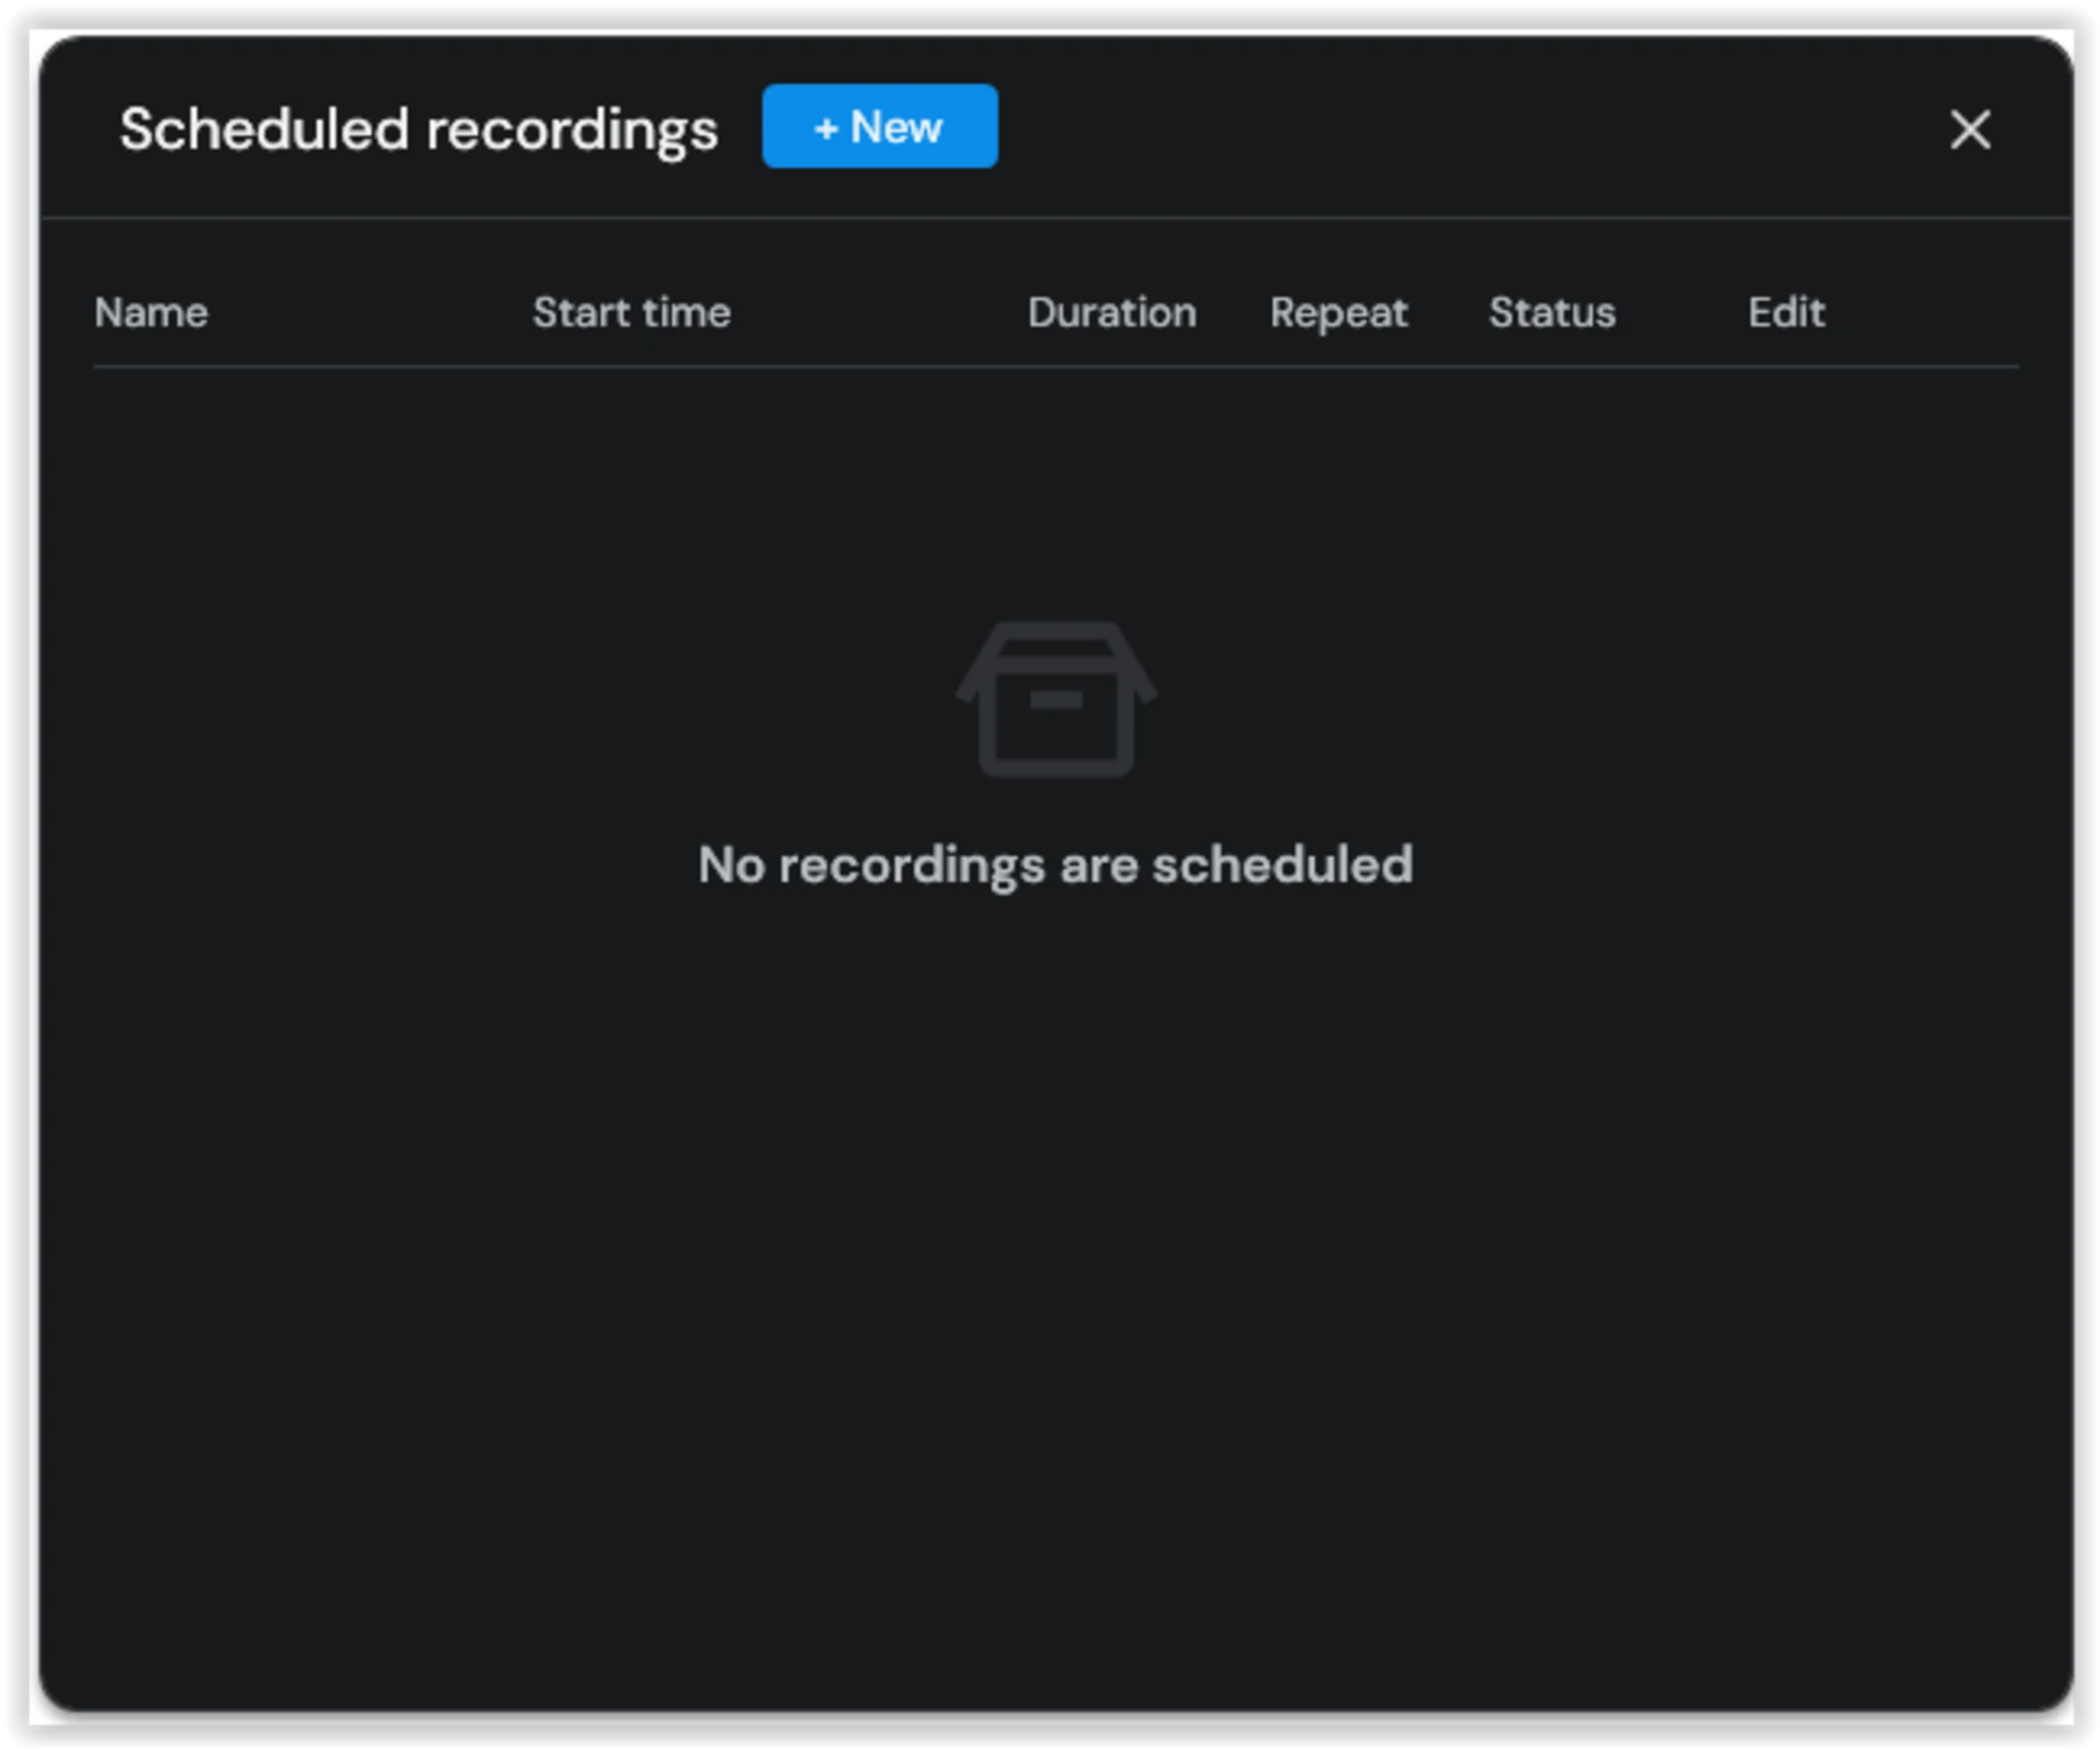Click the Start time column header
2100x1751 pixels.
pyautogui.click(x=632, y=313)
